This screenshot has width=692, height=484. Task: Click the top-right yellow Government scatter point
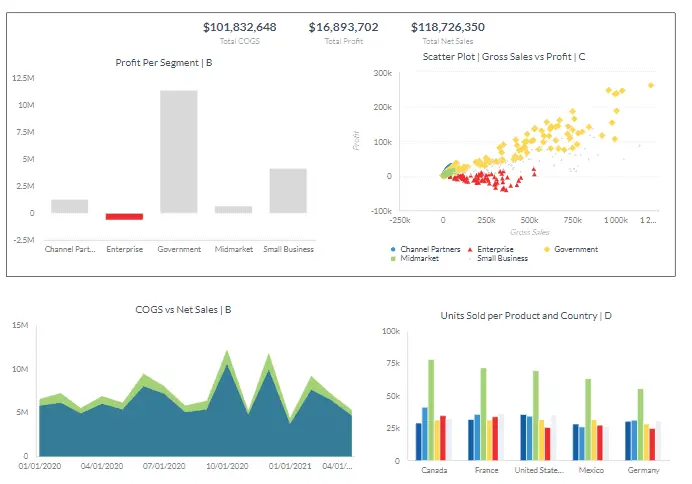[x=651, y=85]
